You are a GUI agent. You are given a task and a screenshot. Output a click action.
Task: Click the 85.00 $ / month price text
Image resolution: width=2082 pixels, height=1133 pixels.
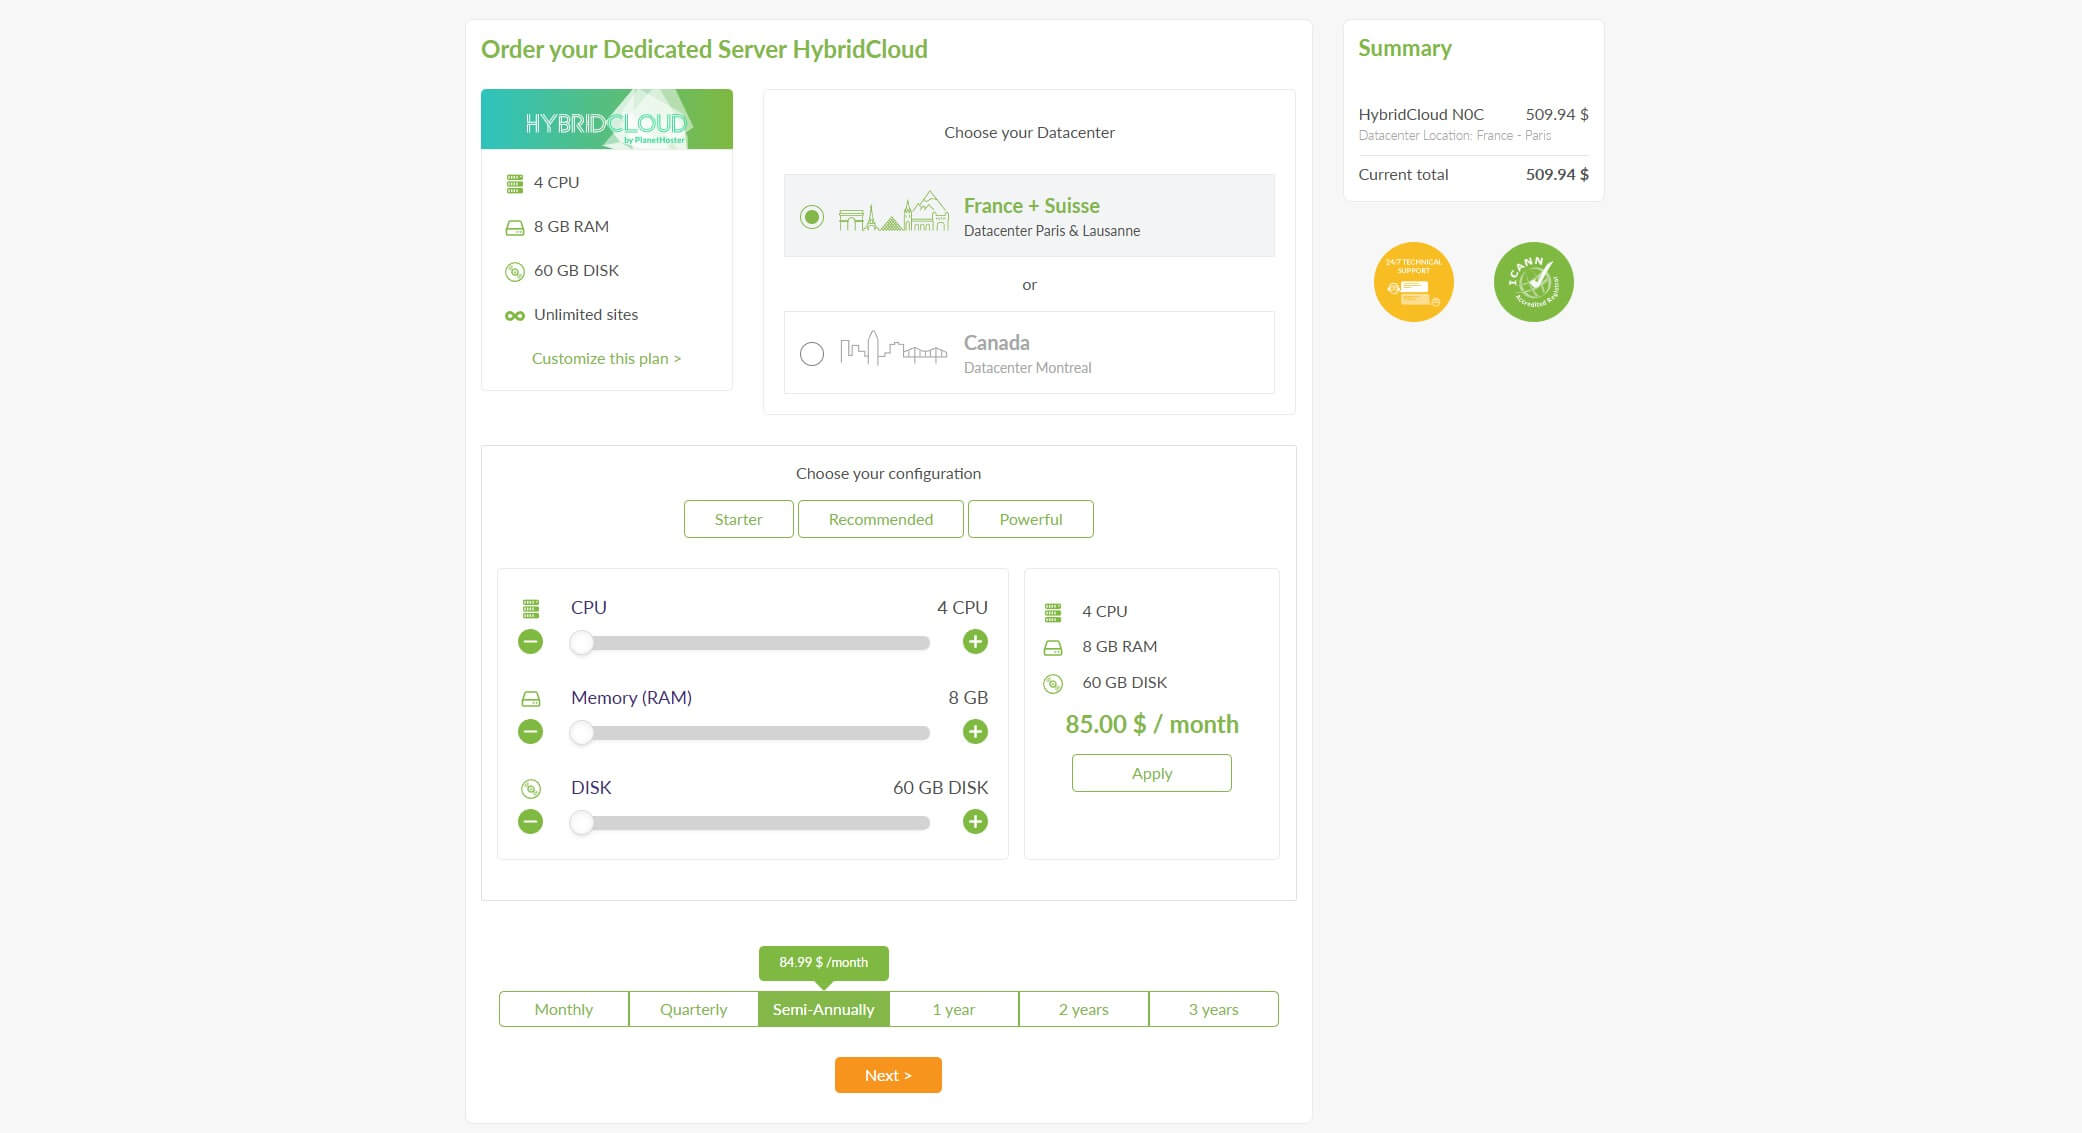pos(1152,724)
